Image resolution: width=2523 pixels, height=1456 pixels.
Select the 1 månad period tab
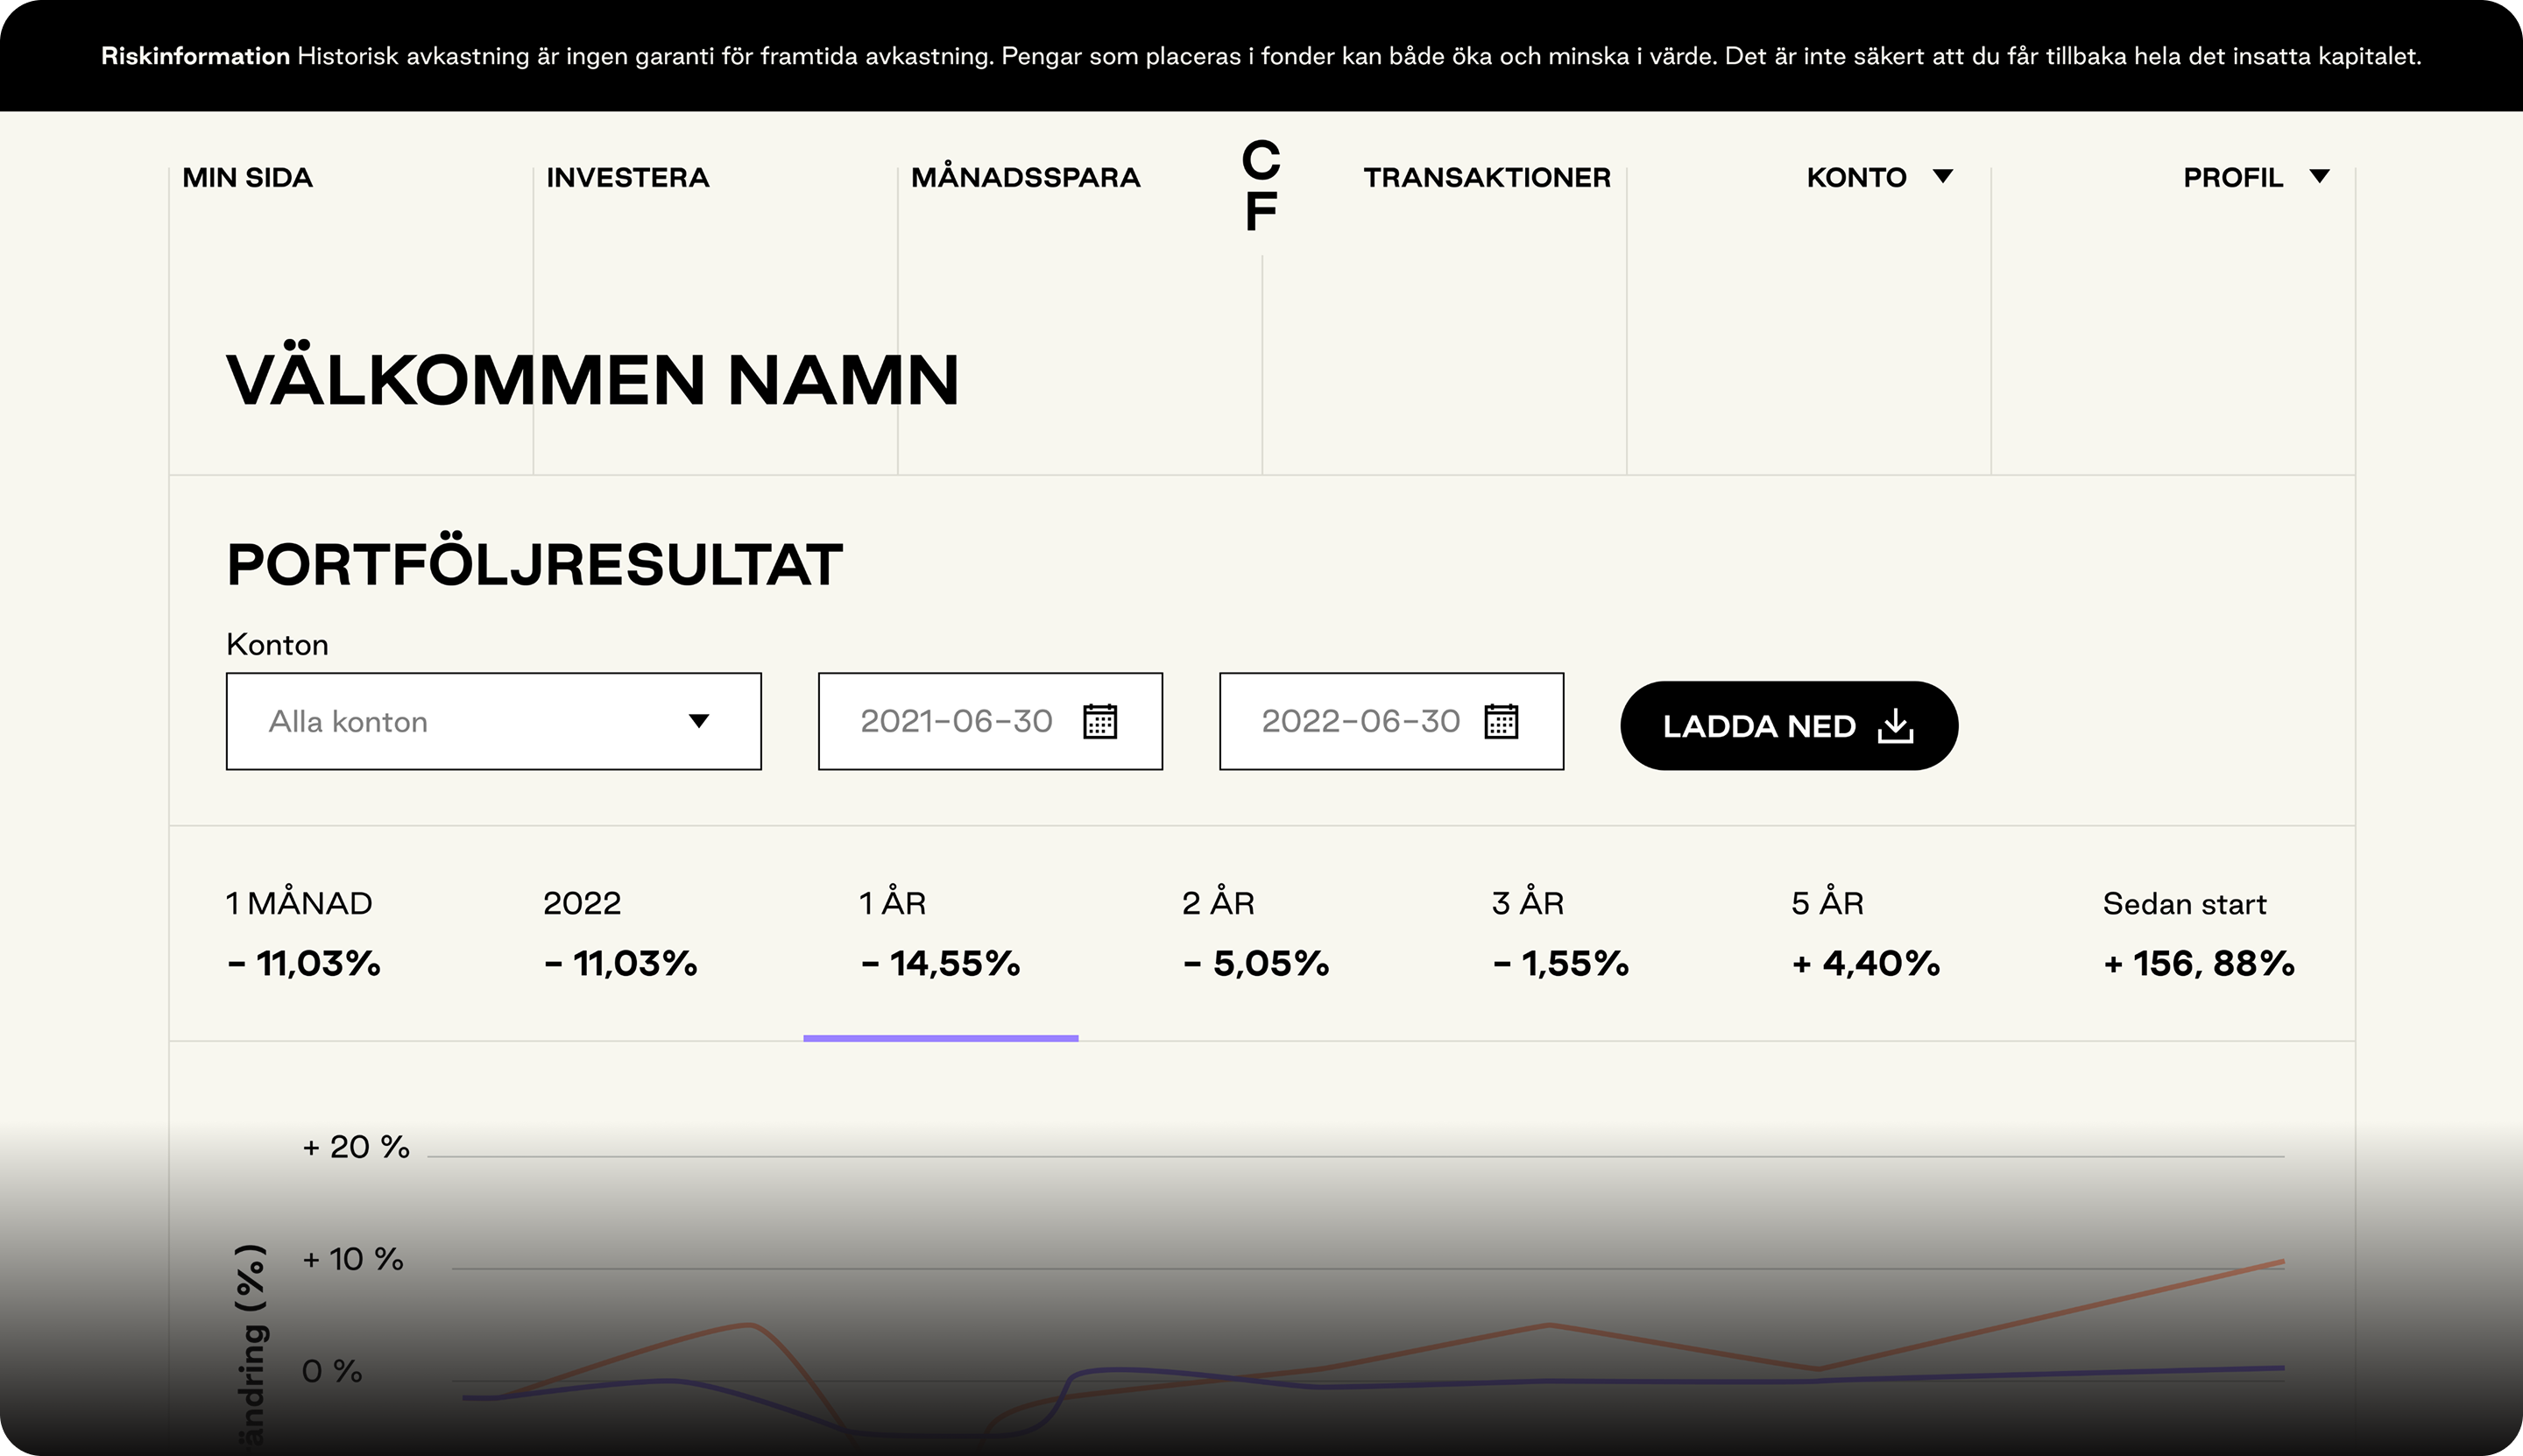point(303,933)
